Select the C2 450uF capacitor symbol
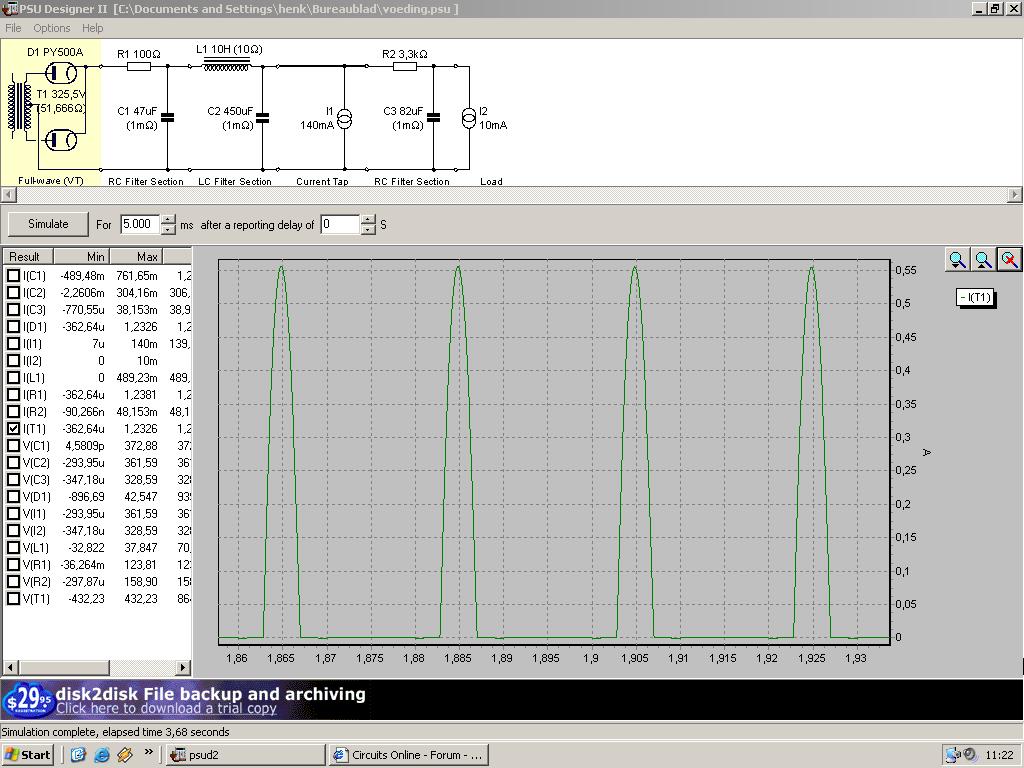Screen dimensions: 1024x768 262,118
